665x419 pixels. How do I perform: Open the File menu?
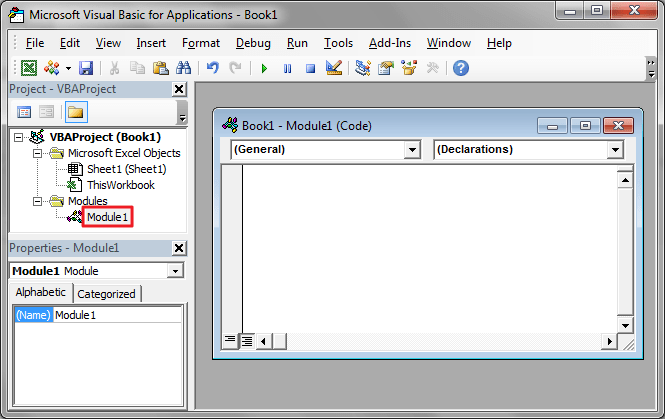35,43
